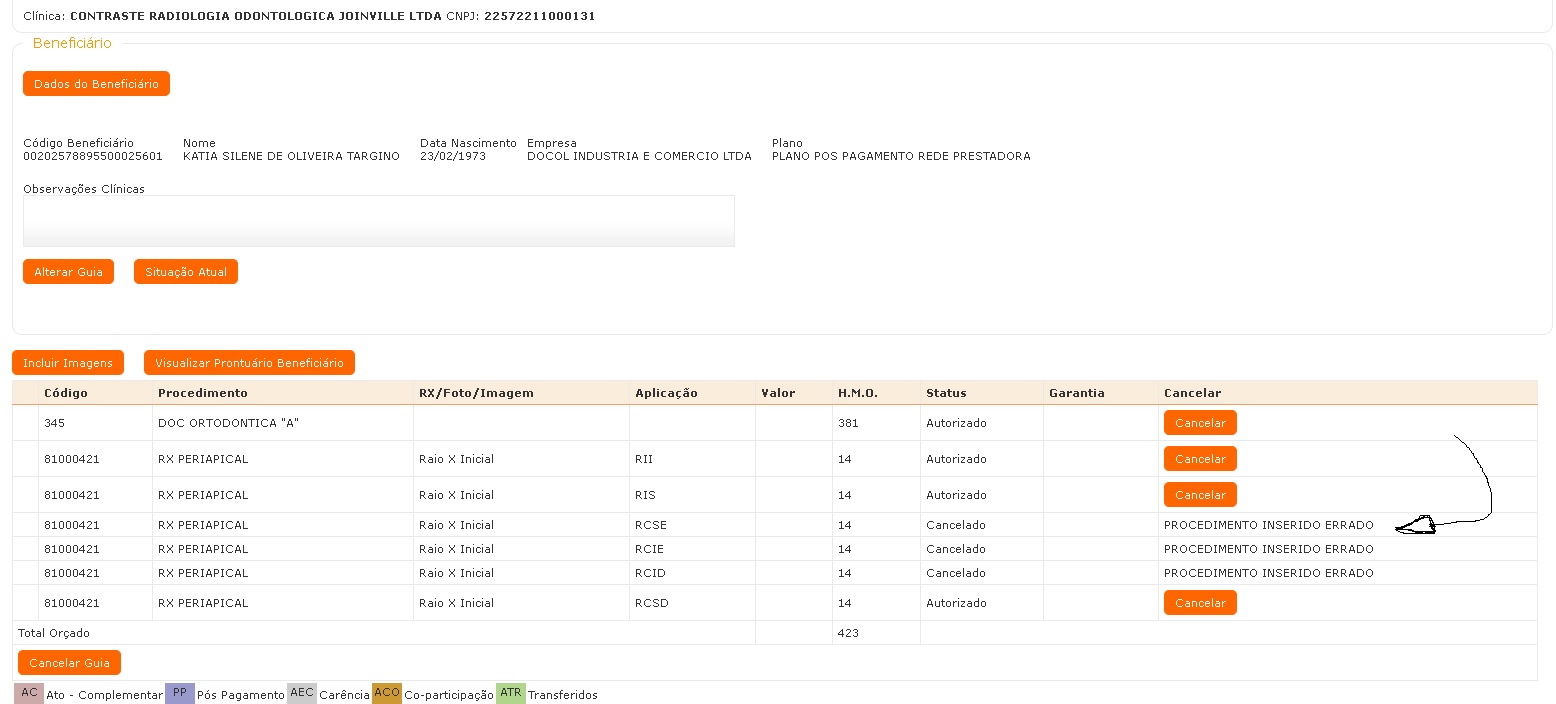The height and width of the screenshot is (704, 1556).
Task: Click the Cancelar Guia button
Action: point(69,663)
